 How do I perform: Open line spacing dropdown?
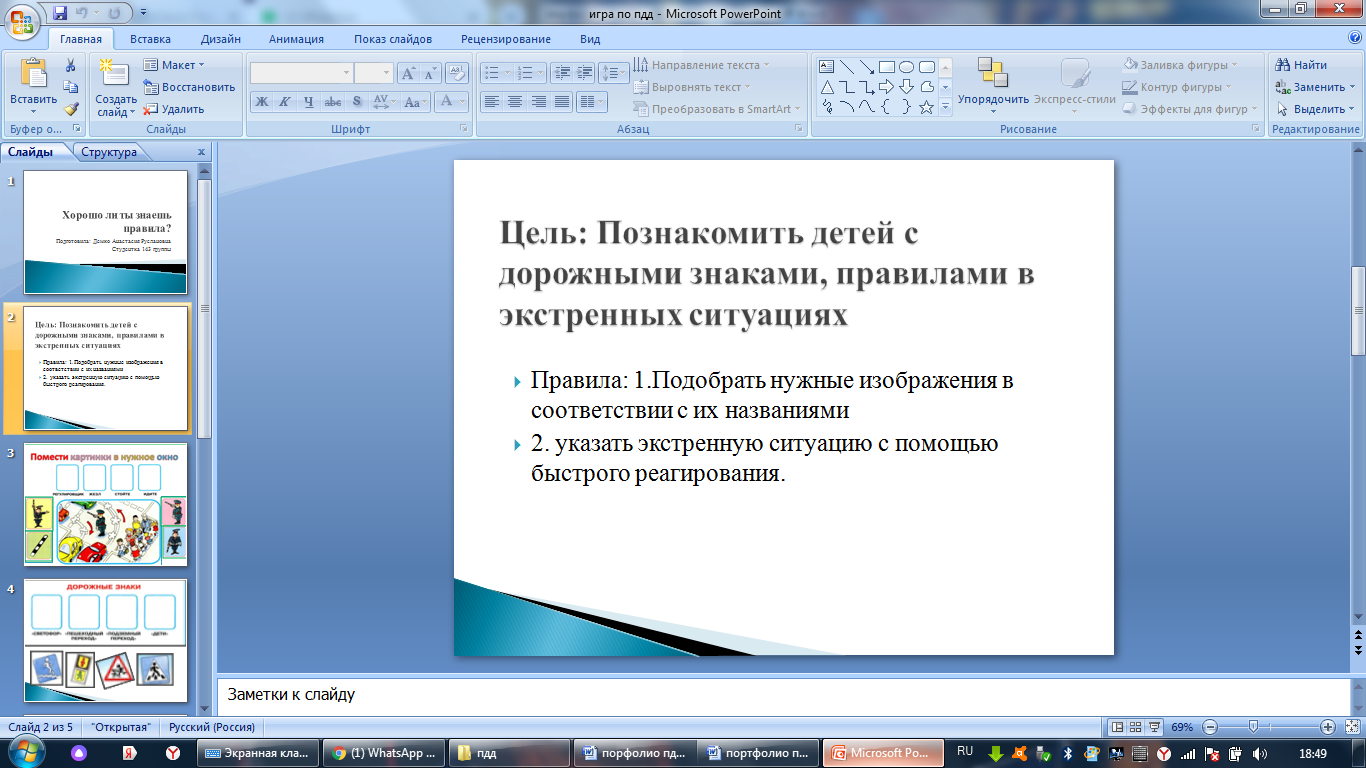click(614, 73)
